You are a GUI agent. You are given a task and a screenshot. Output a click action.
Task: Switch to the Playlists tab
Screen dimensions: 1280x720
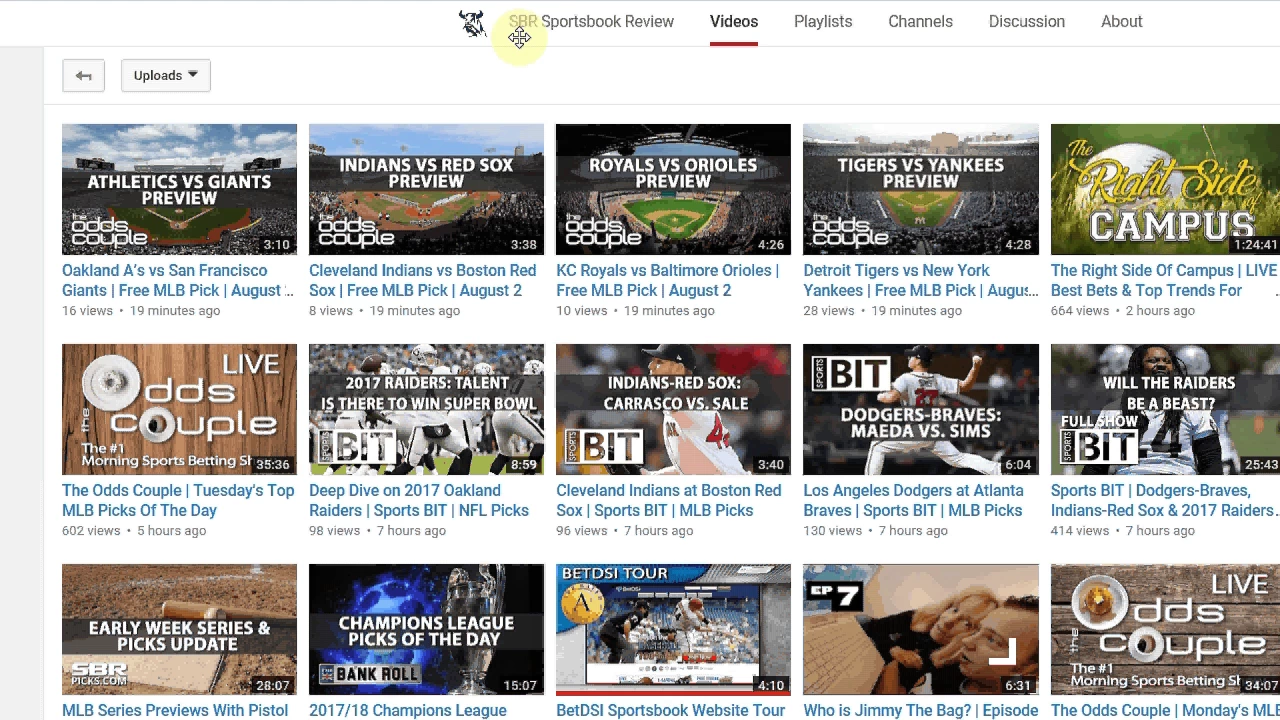click(x=823, y=22)
